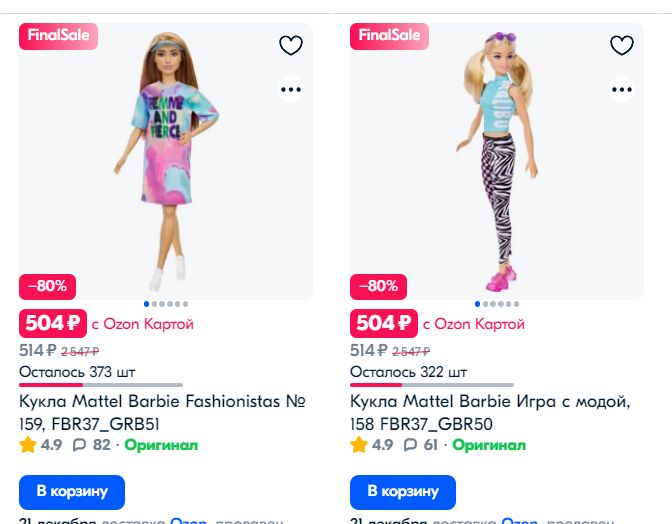Click FinalSale badge on the right product
The width and height of the screenshot is (672, 524).
tap(389, 36)
